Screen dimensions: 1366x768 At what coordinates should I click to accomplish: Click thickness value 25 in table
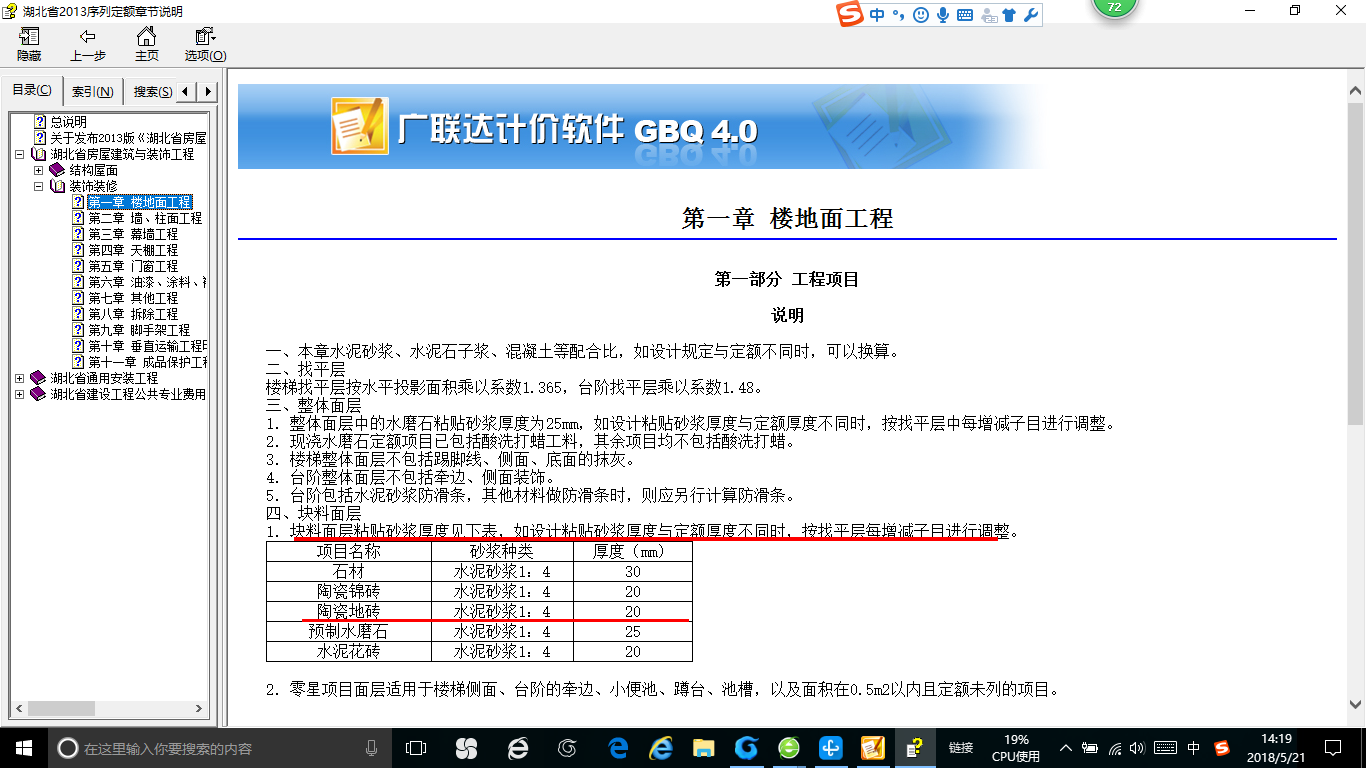click(632, 632)
